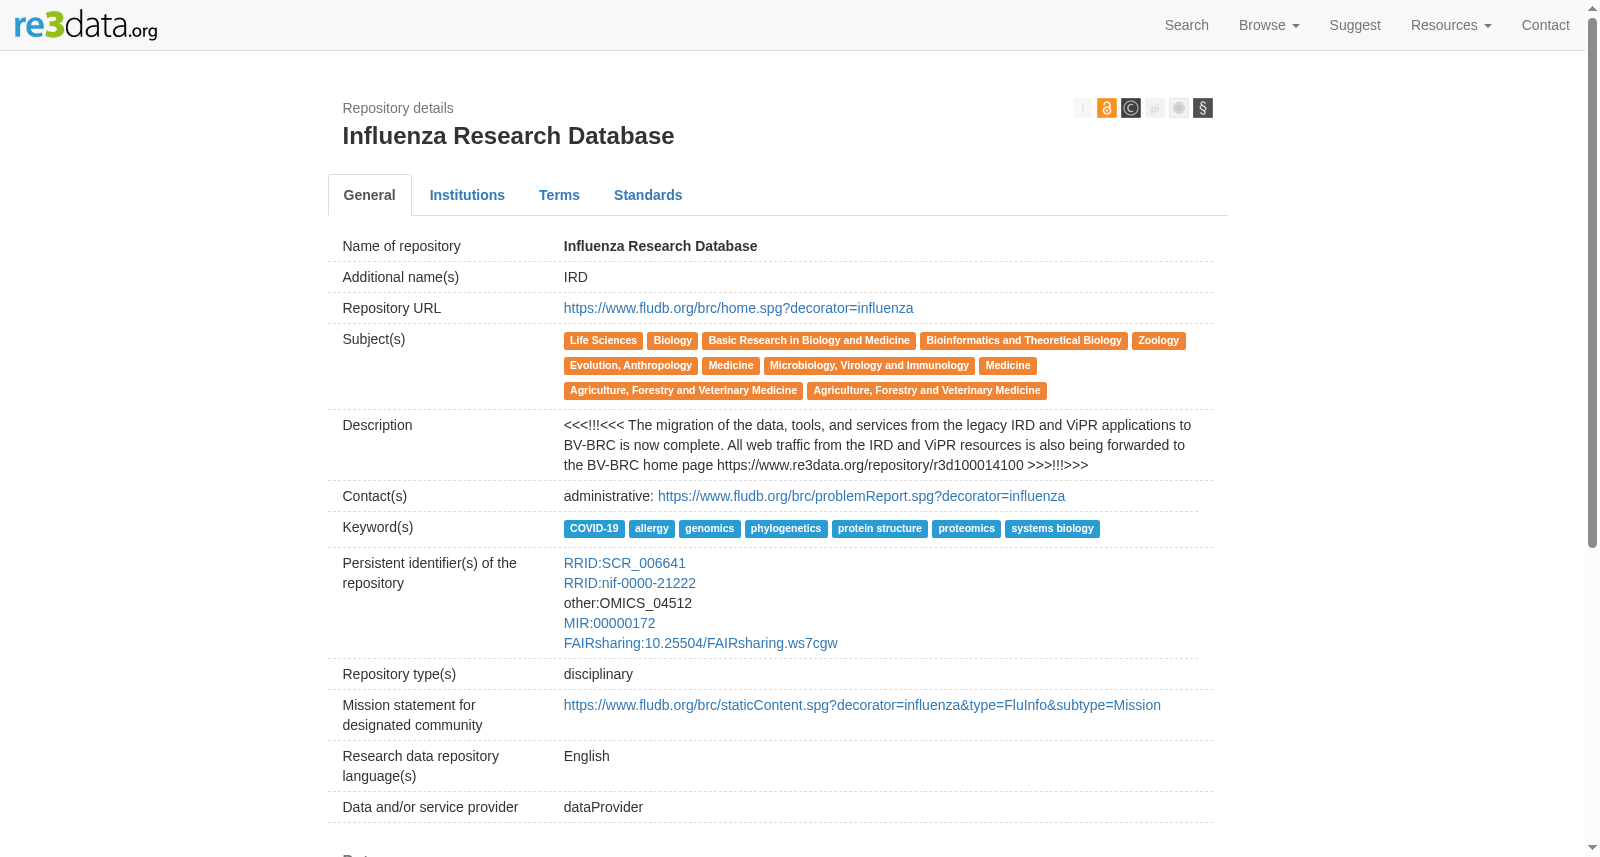Click the certificate seal badge icon
Viewport: 1600px width, 857px height.
tap(1179, 108)
